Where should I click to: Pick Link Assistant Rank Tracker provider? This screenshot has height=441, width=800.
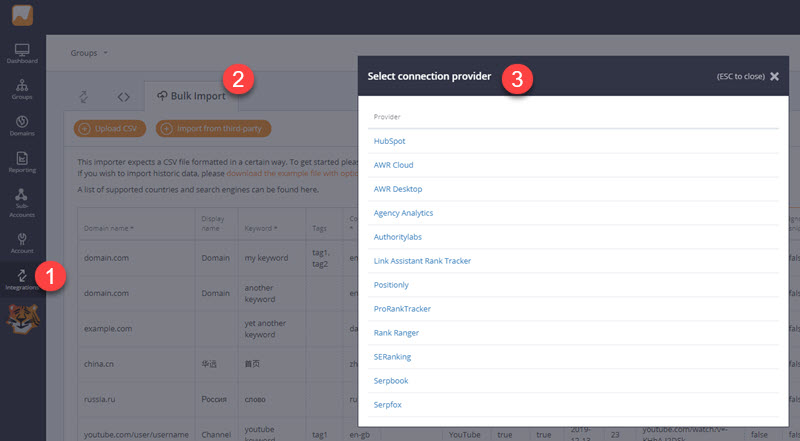click(422, 261)
